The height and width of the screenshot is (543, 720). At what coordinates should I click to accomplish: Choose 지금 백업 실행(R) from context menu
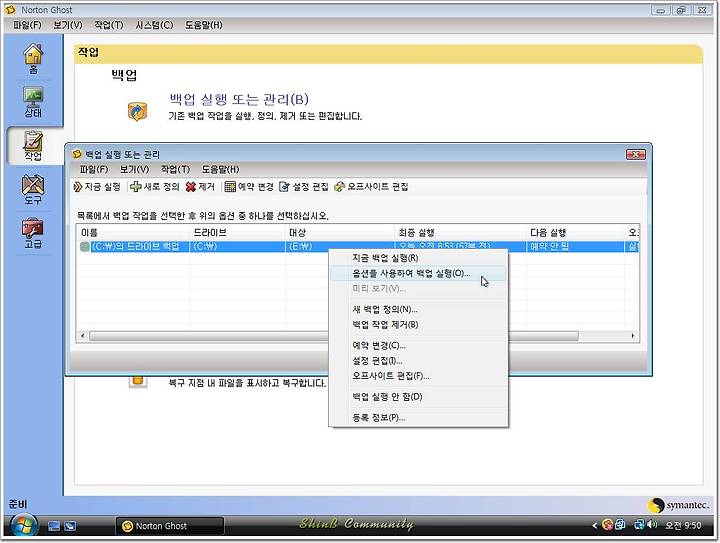(x=418, y=258)
